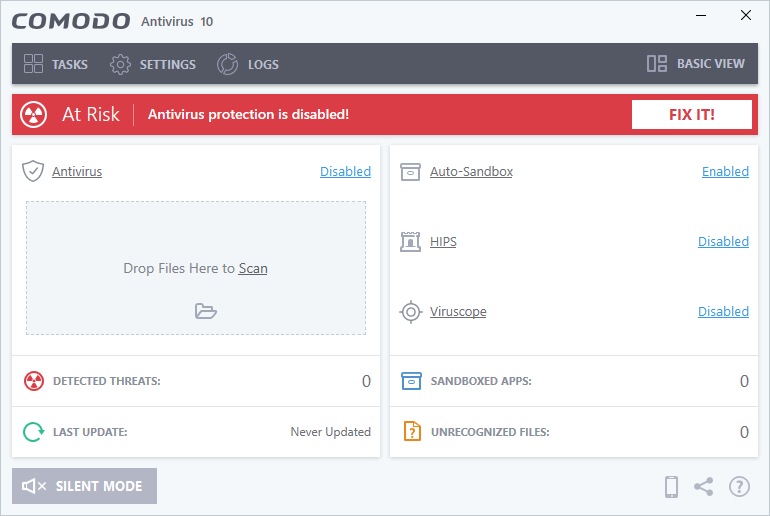Click the HIPS castle icon
Viewport: 770px width, 516px height.
410,242
